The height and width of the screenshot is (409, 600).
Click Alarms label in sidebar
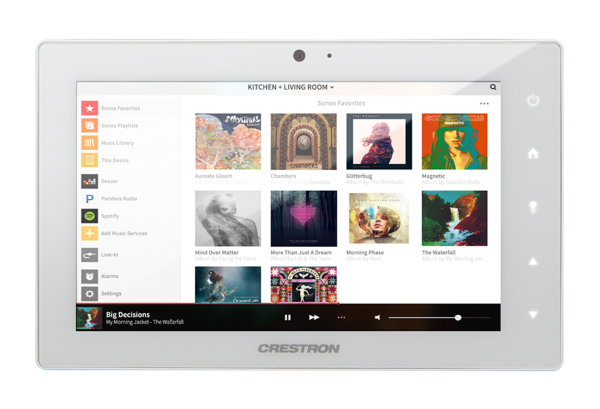(109, 276)
